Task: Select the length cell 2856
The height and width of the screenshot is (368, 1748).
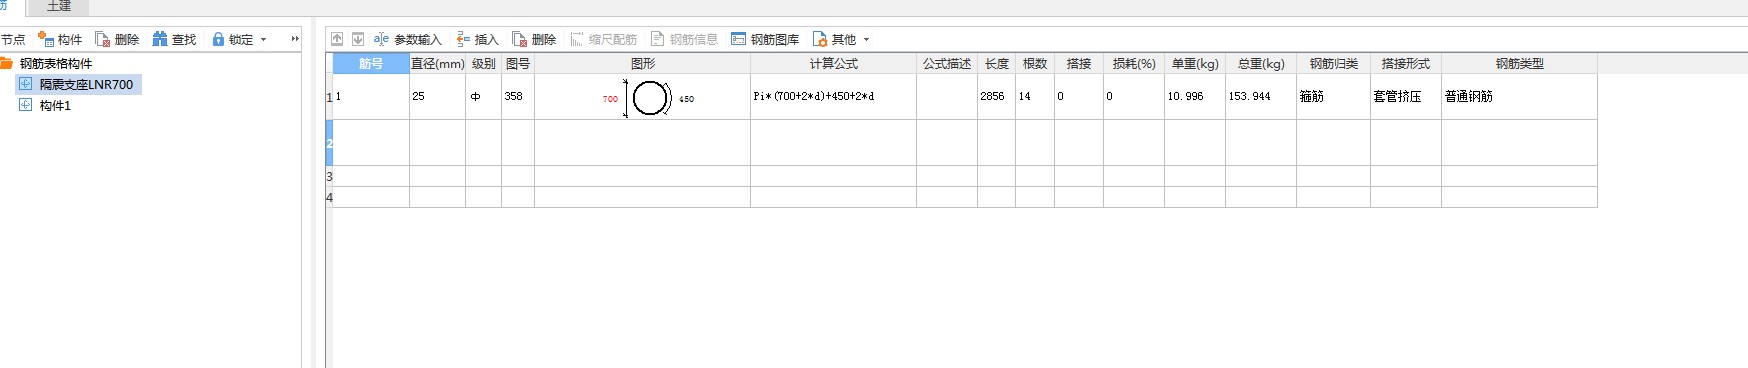Action: click(996, 97)
